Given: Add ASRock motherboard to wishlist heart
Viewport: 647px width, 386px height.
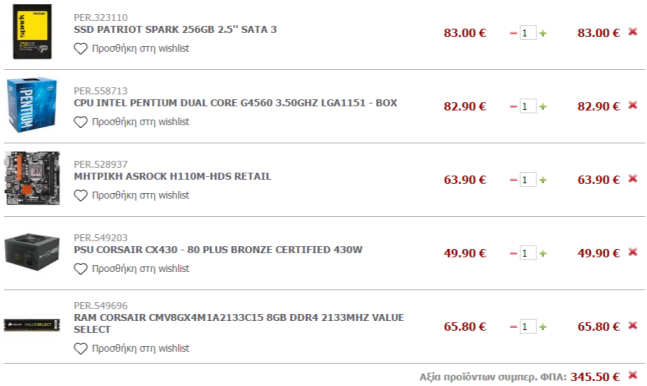Looking at the screenshot, I should click(80, 196).
